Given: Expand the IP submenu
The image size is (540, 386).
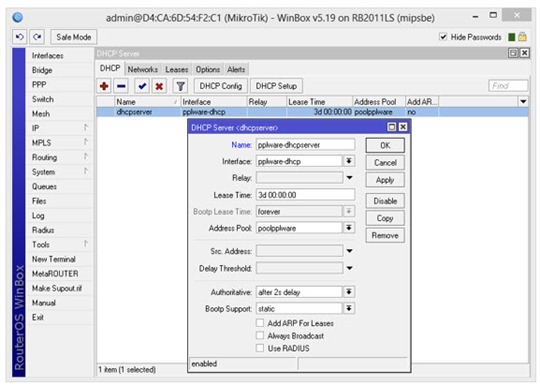Looking at the screenshot, I should coord(59,128).
